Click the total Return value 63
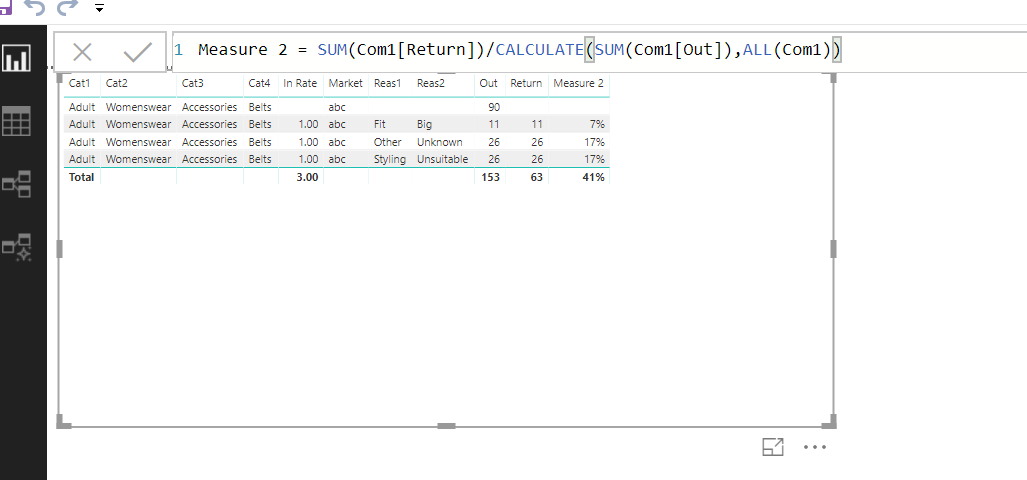This screenshot has width=1027, height=480. click(x=536, y=177)
